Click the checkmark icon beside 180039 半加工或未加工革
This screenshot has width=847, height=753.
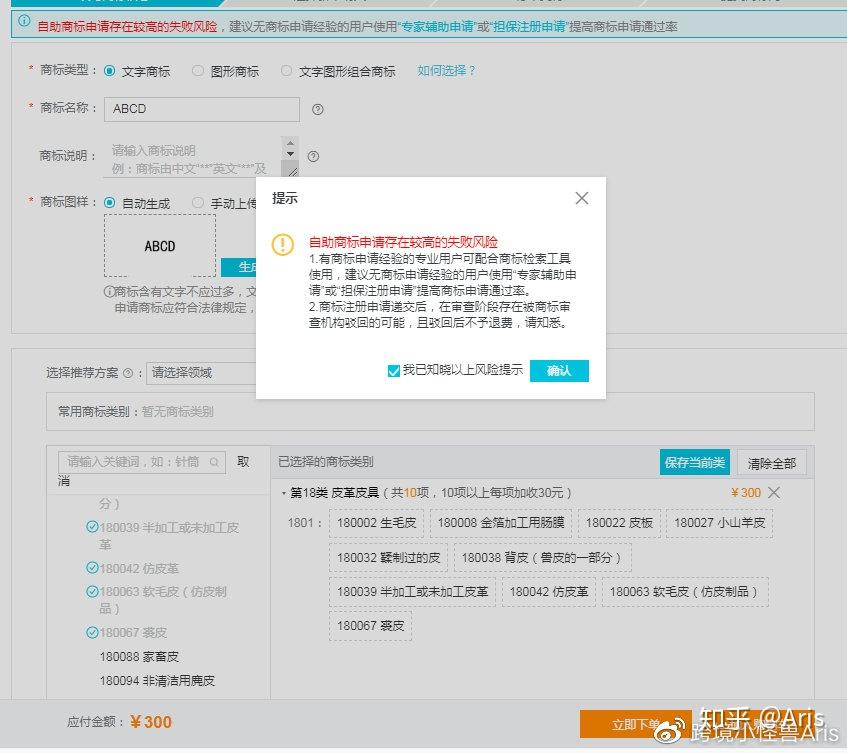click(92, 527)
